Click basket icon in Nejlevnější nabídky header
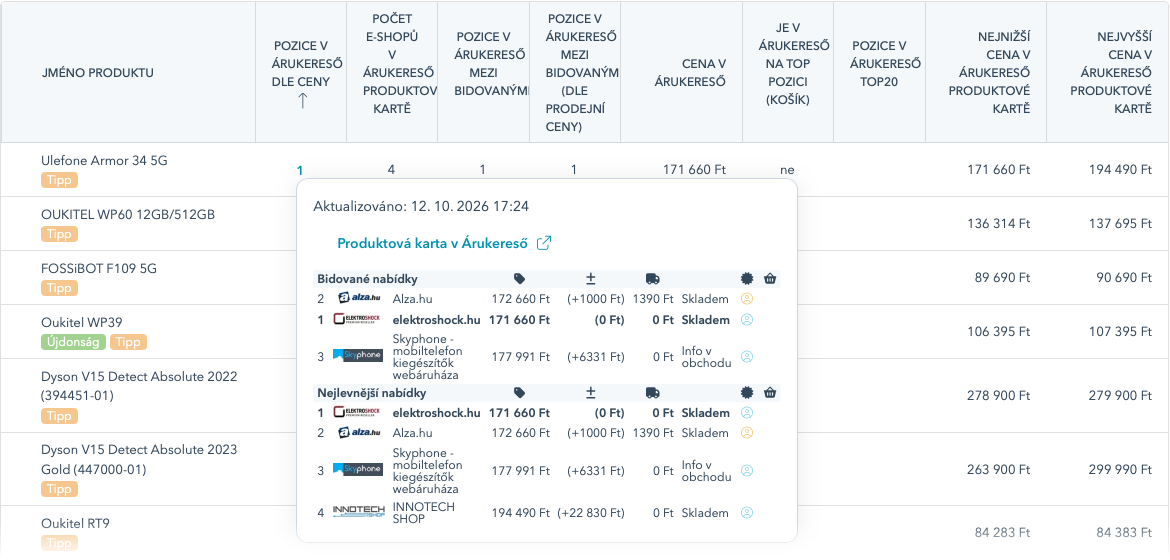This screenshot has width=1170, height=560. 770,393
